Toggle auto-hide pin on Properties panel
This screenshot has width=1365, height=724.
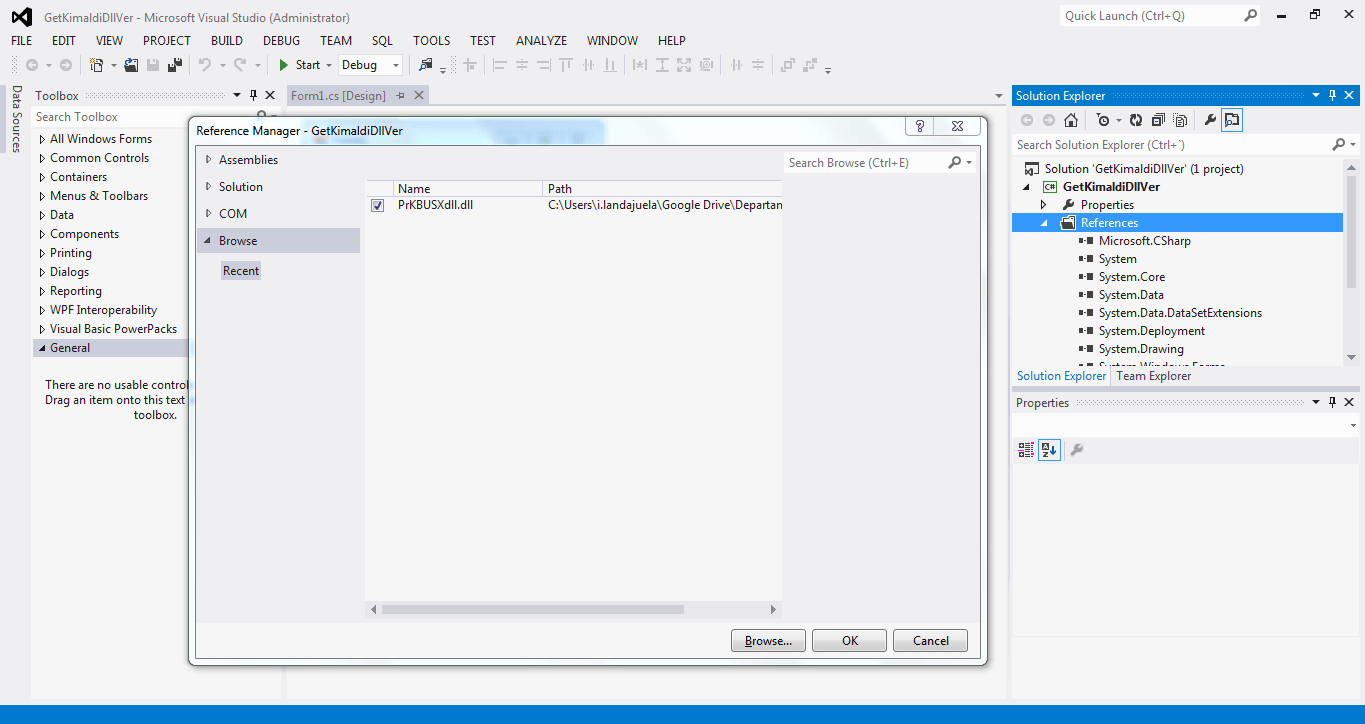click(x=1332, y=402)
